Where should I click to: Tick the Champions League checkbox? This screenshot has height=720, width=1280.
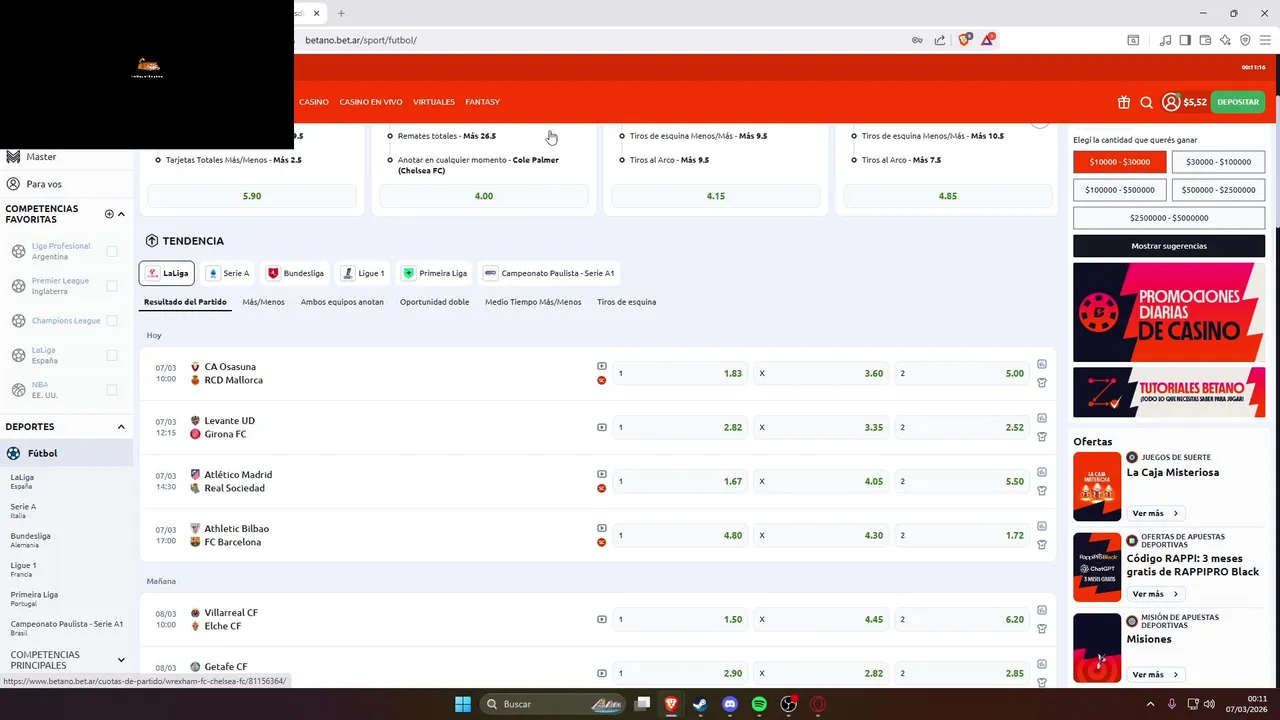pos(112,321)
